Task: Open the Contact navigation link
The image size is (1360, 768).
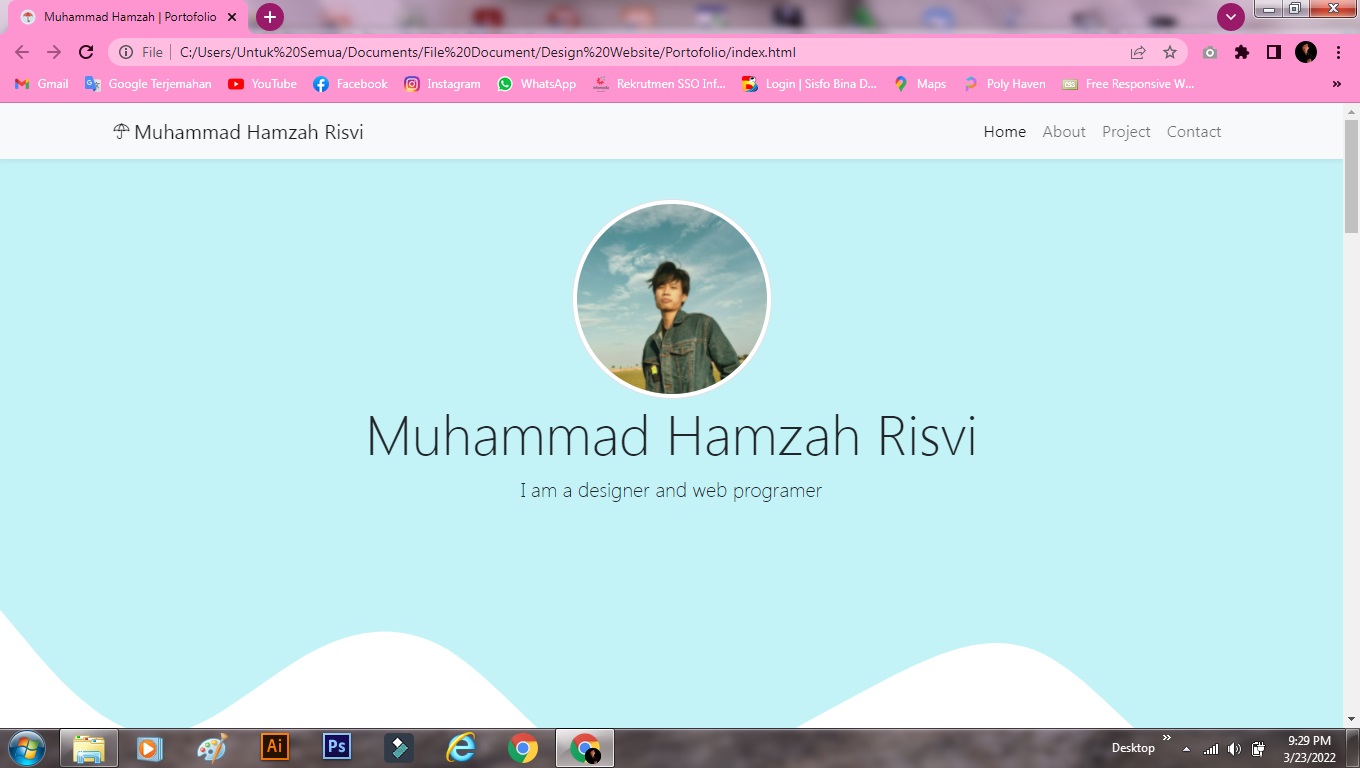Action: pos(1194,131)
